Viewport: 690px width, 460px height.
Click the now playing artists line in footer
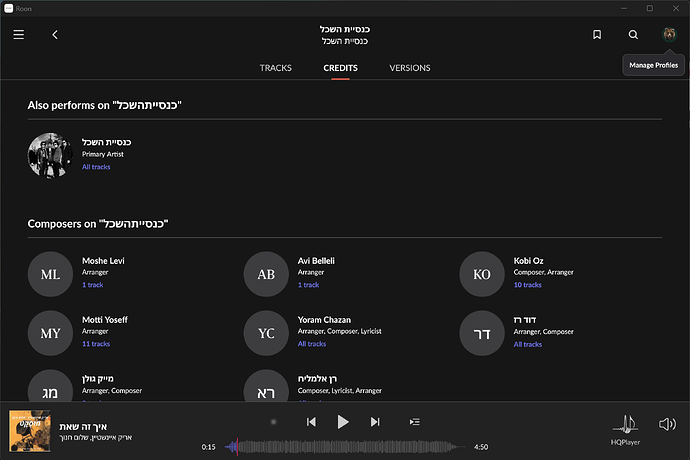(x=95, y=438)
